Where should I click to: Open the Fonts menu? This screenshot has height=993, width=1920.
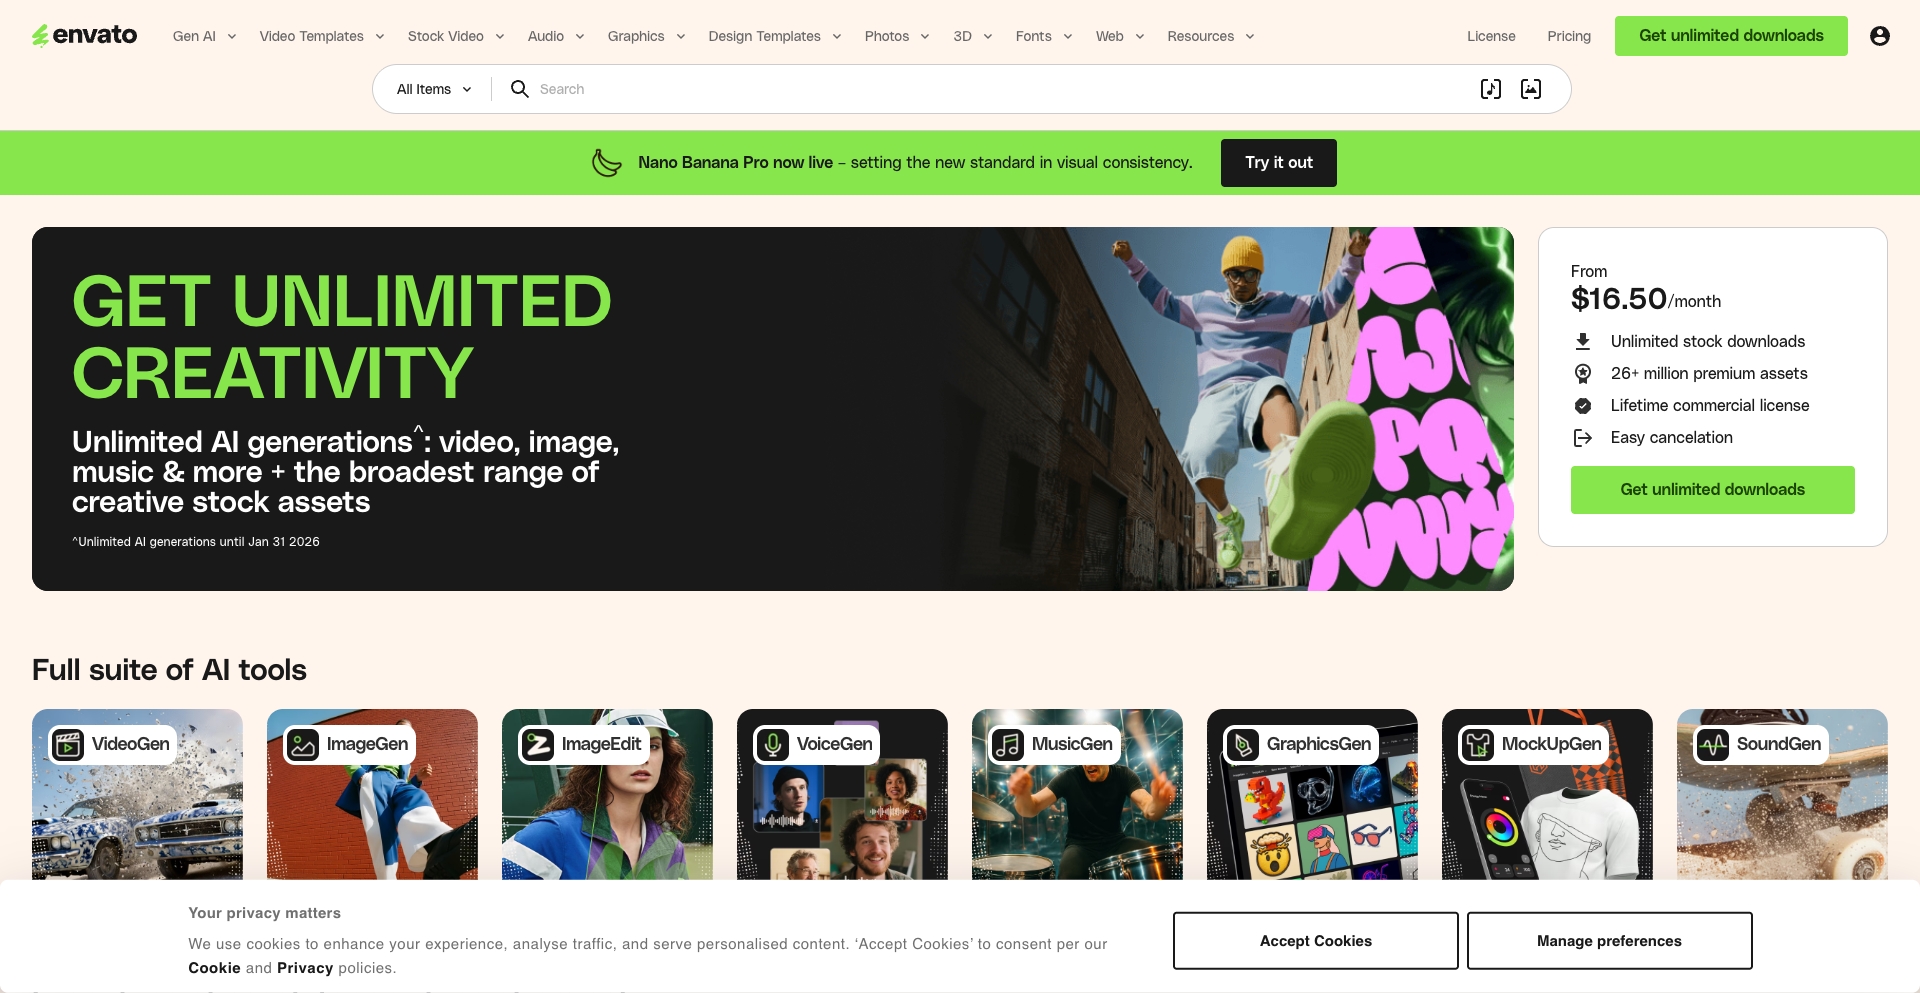point(1042,36)
